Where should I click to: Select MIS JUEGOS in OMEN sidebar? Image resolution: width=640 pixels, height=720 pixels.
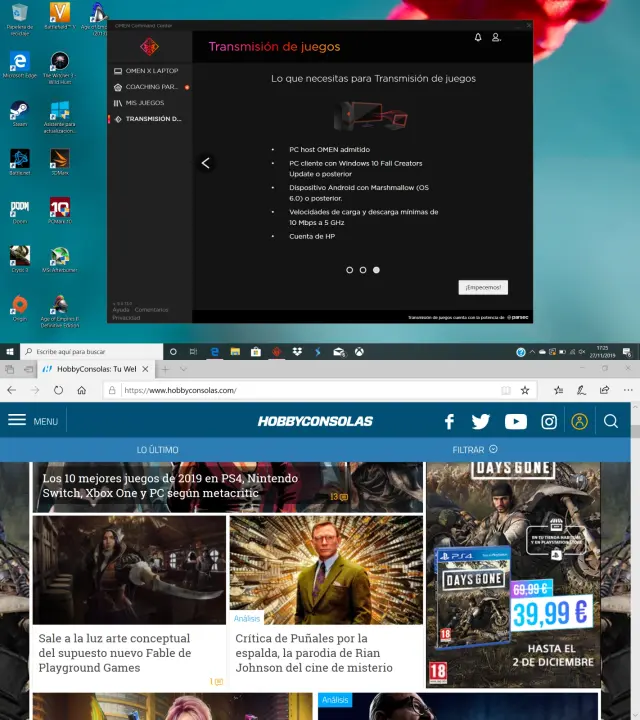(144, 103)
